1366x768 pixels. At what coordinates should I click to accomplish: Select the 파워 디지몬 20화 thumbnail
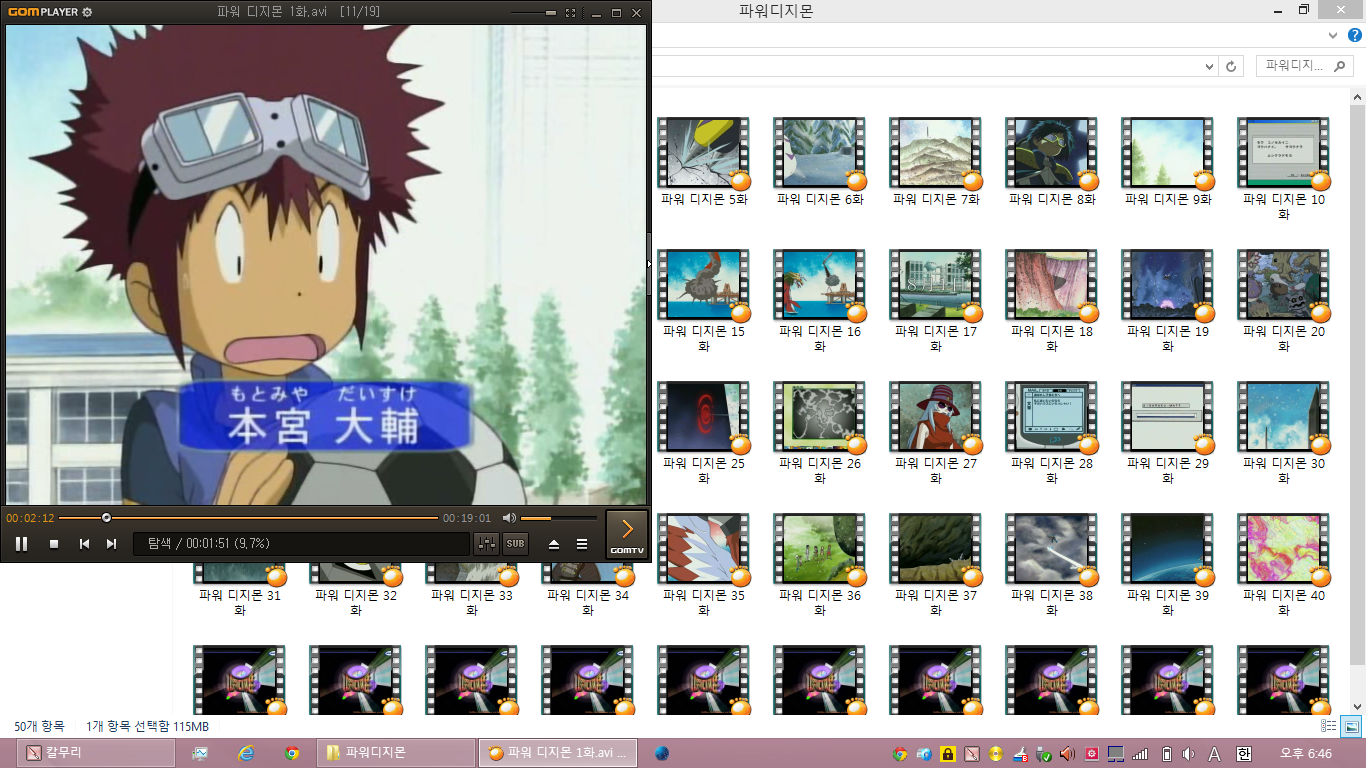tap(1284, 285)
